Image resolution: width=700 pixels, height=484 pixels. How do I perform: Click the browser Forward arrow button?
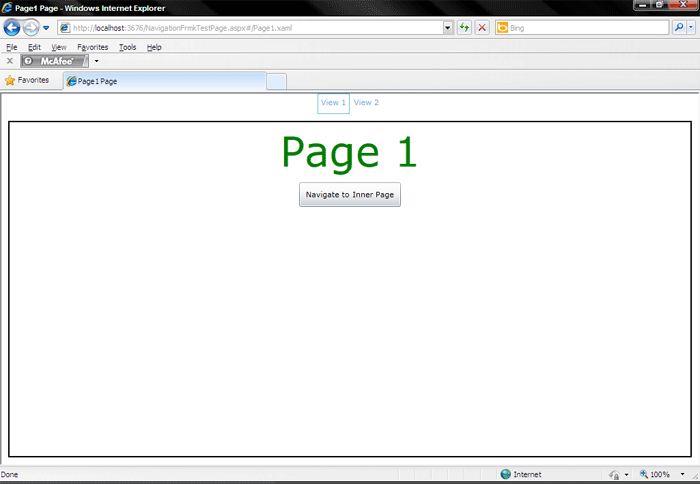point(30,28)
